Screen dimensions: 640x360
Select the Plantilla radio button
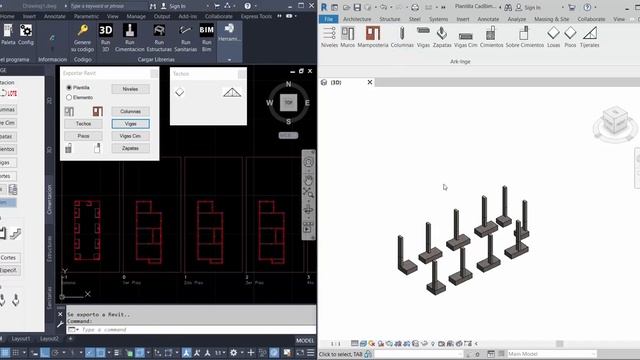click(x=69, y=87)
